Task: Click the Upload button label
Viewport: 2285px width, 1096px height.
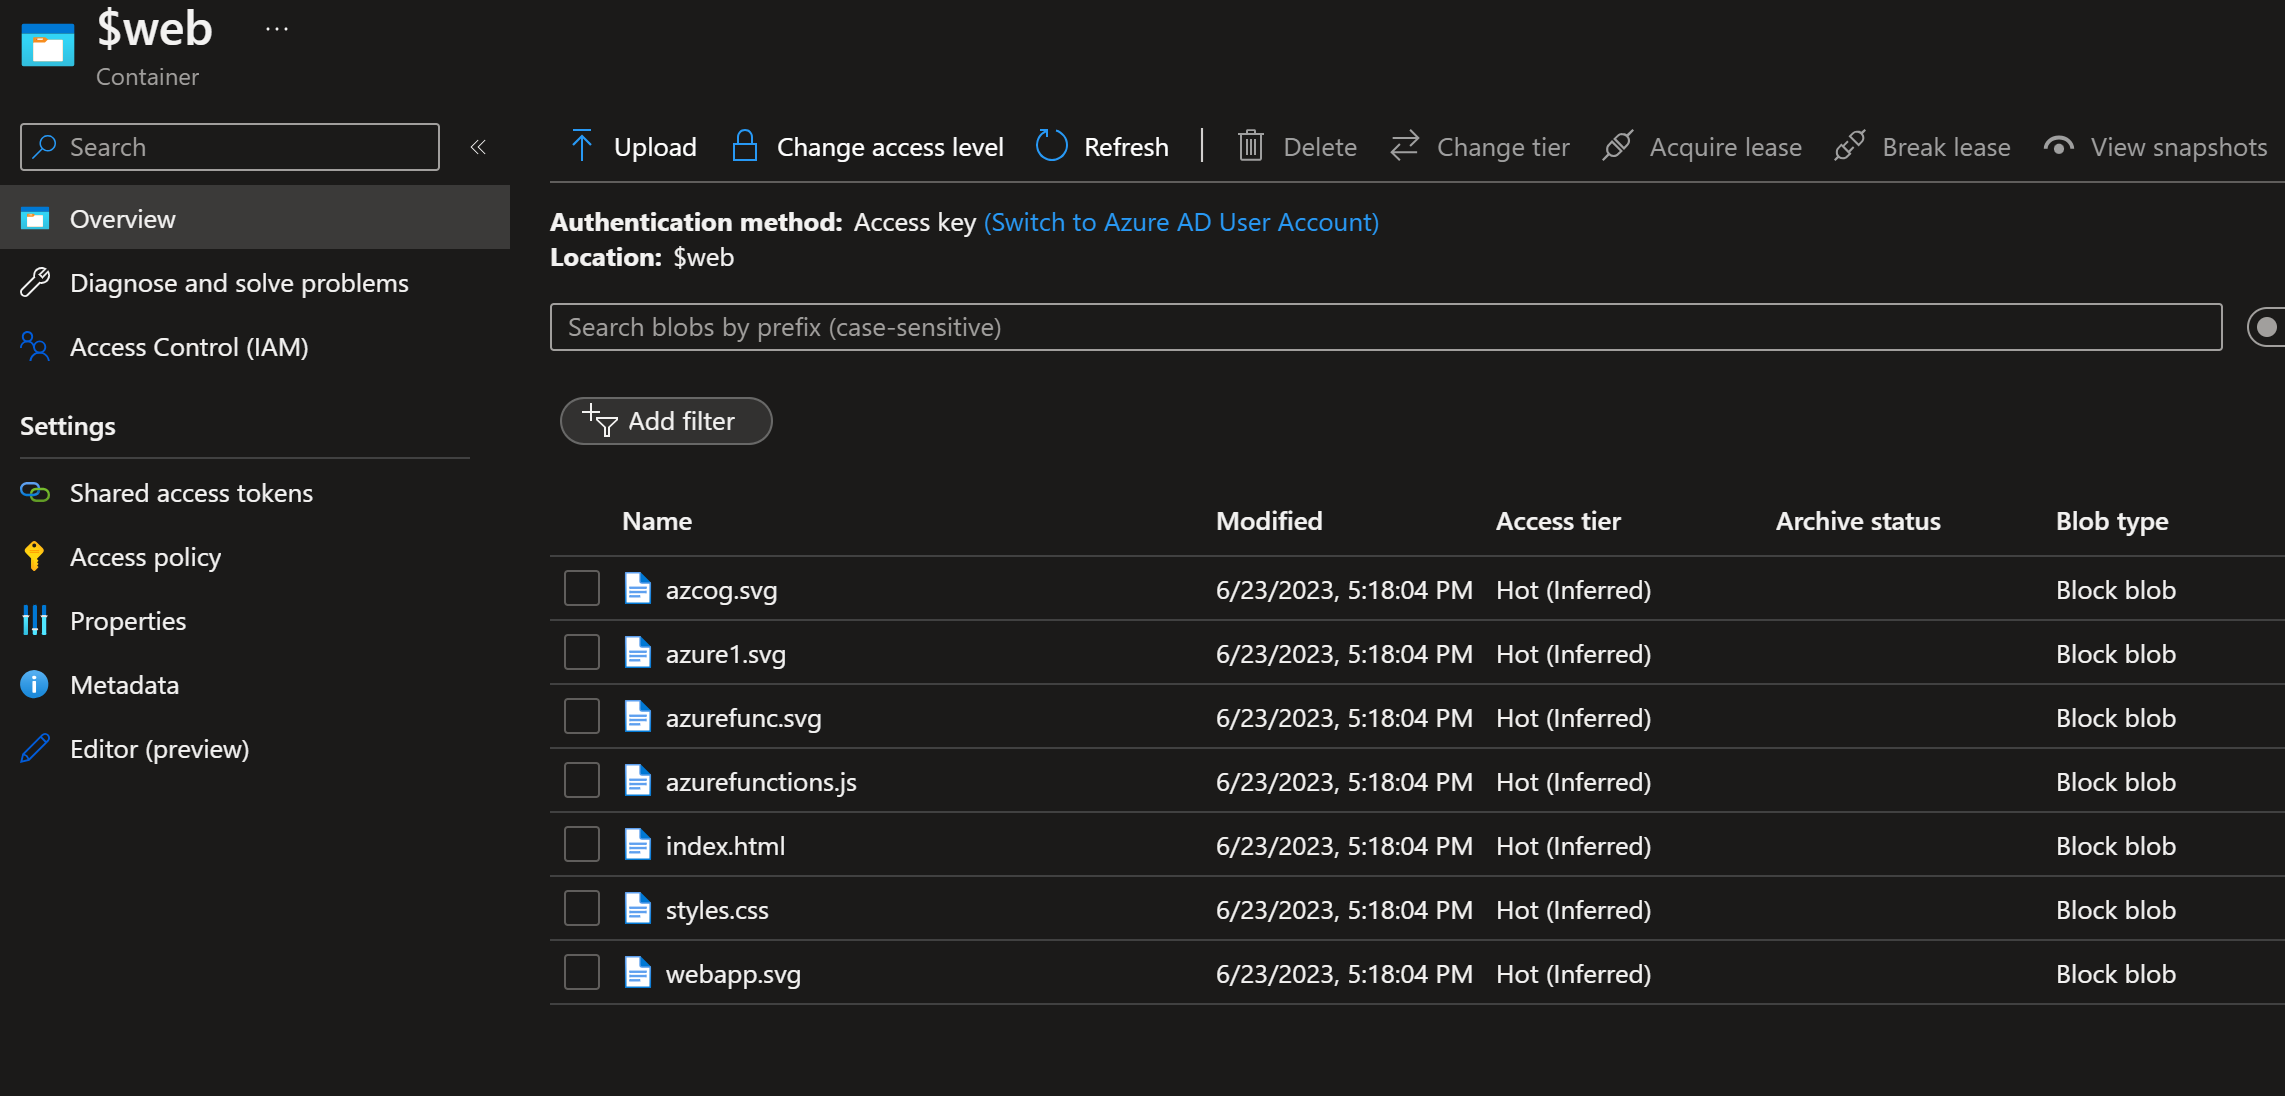Action: 655,147
